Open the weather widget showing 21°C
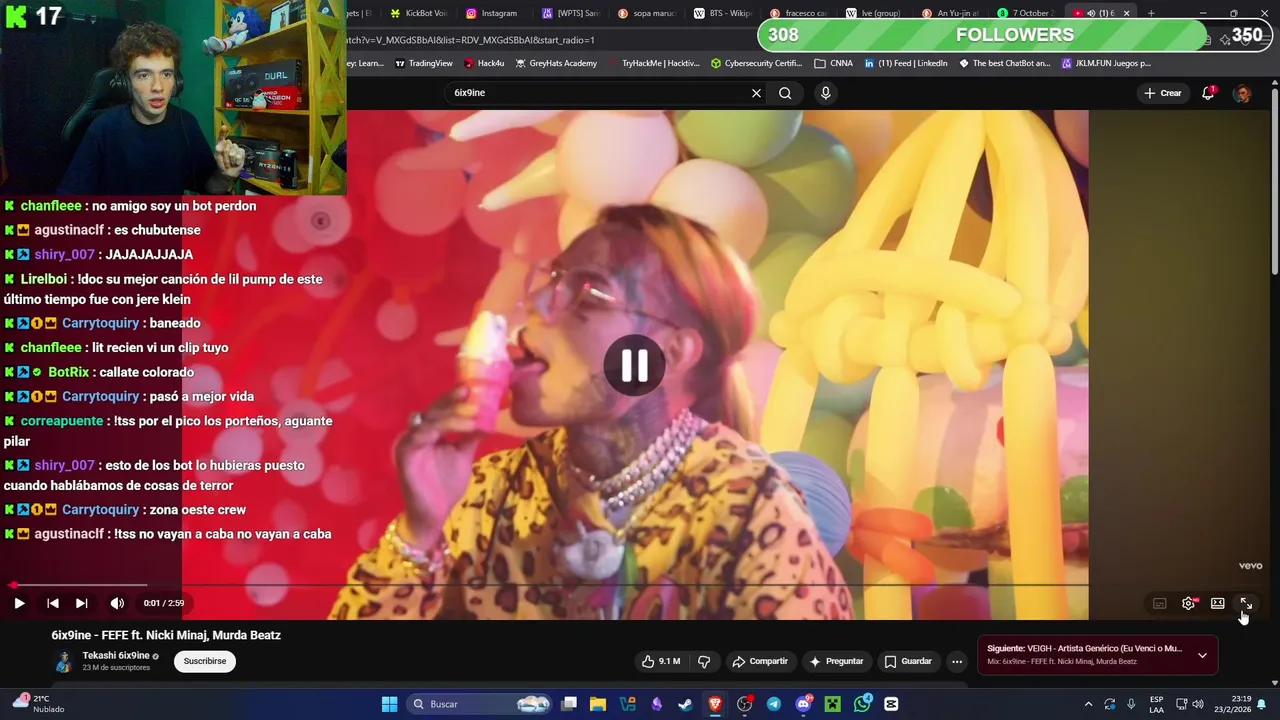The height and width of the screenshot is (720, 1280). pyautogui.click(x=36, y=703)
